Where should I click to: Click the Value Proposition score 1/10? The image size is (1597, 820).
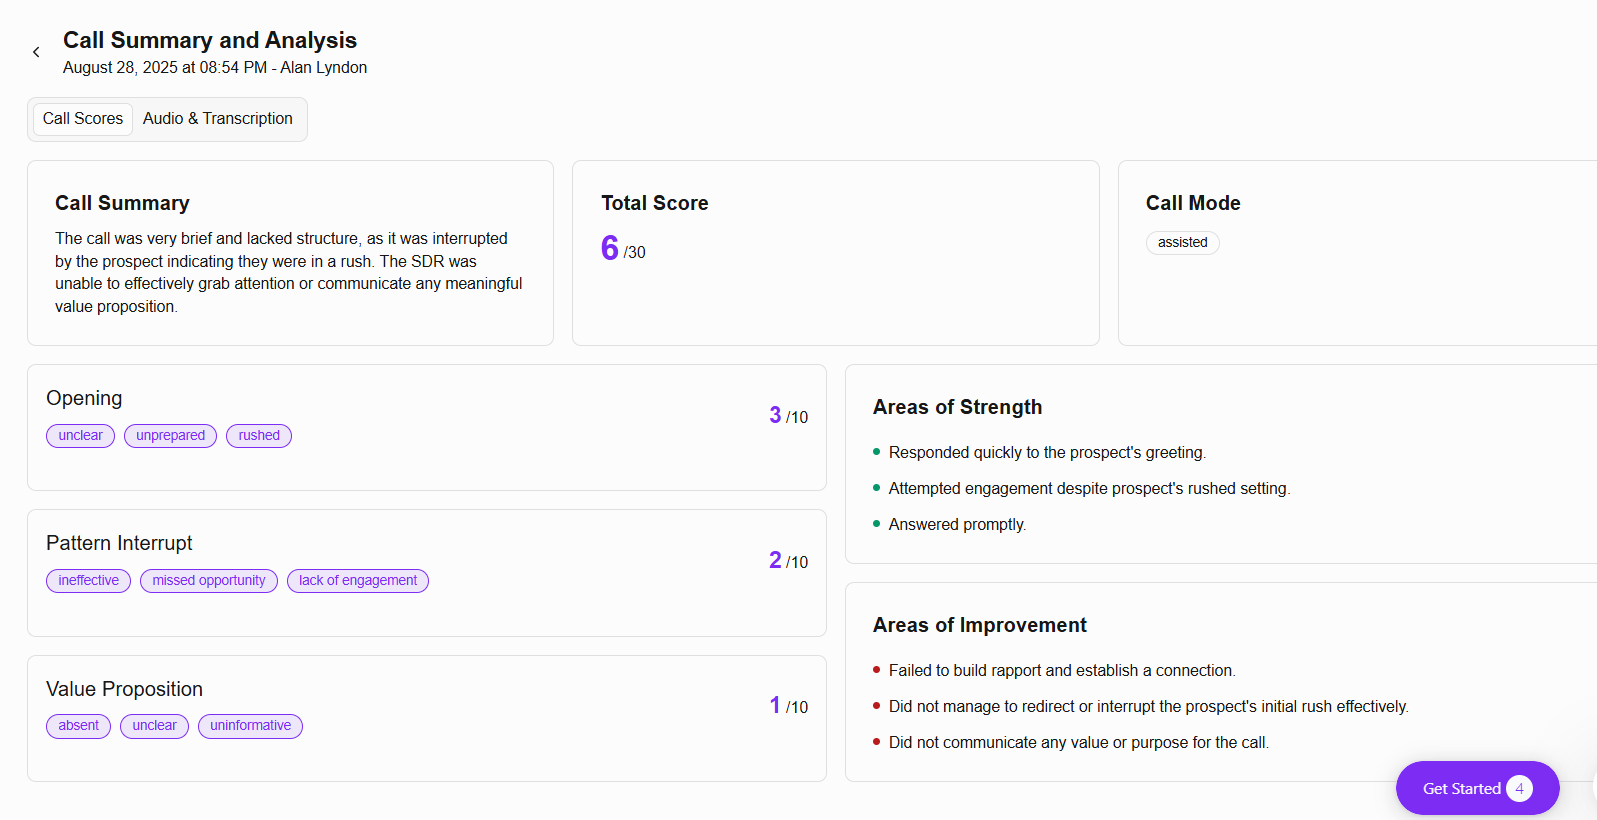tap(788, 705)
